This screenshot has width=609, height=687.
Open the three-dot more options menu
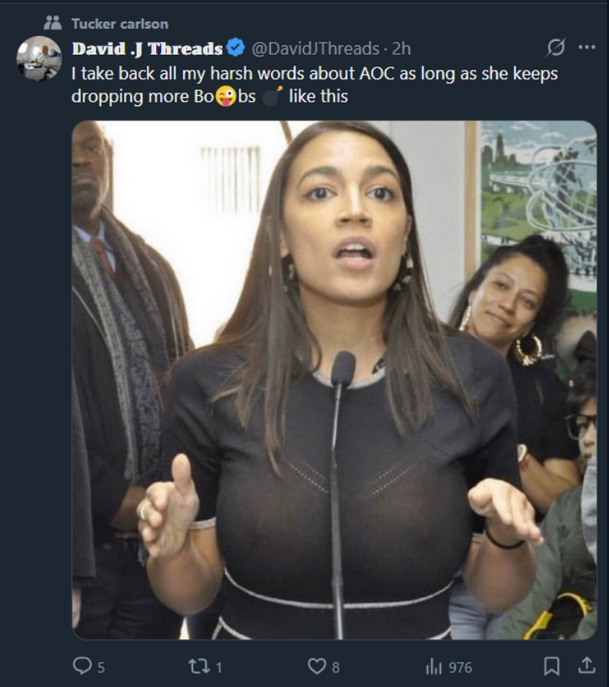tap(586, 48)
